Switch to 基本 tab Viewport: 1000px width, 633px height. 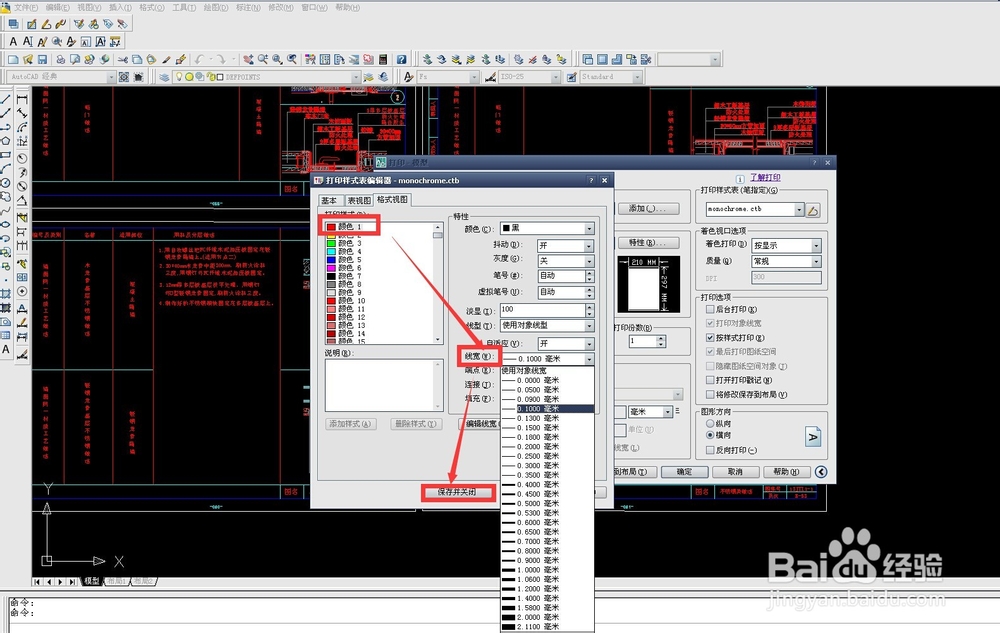coord(329,201)
